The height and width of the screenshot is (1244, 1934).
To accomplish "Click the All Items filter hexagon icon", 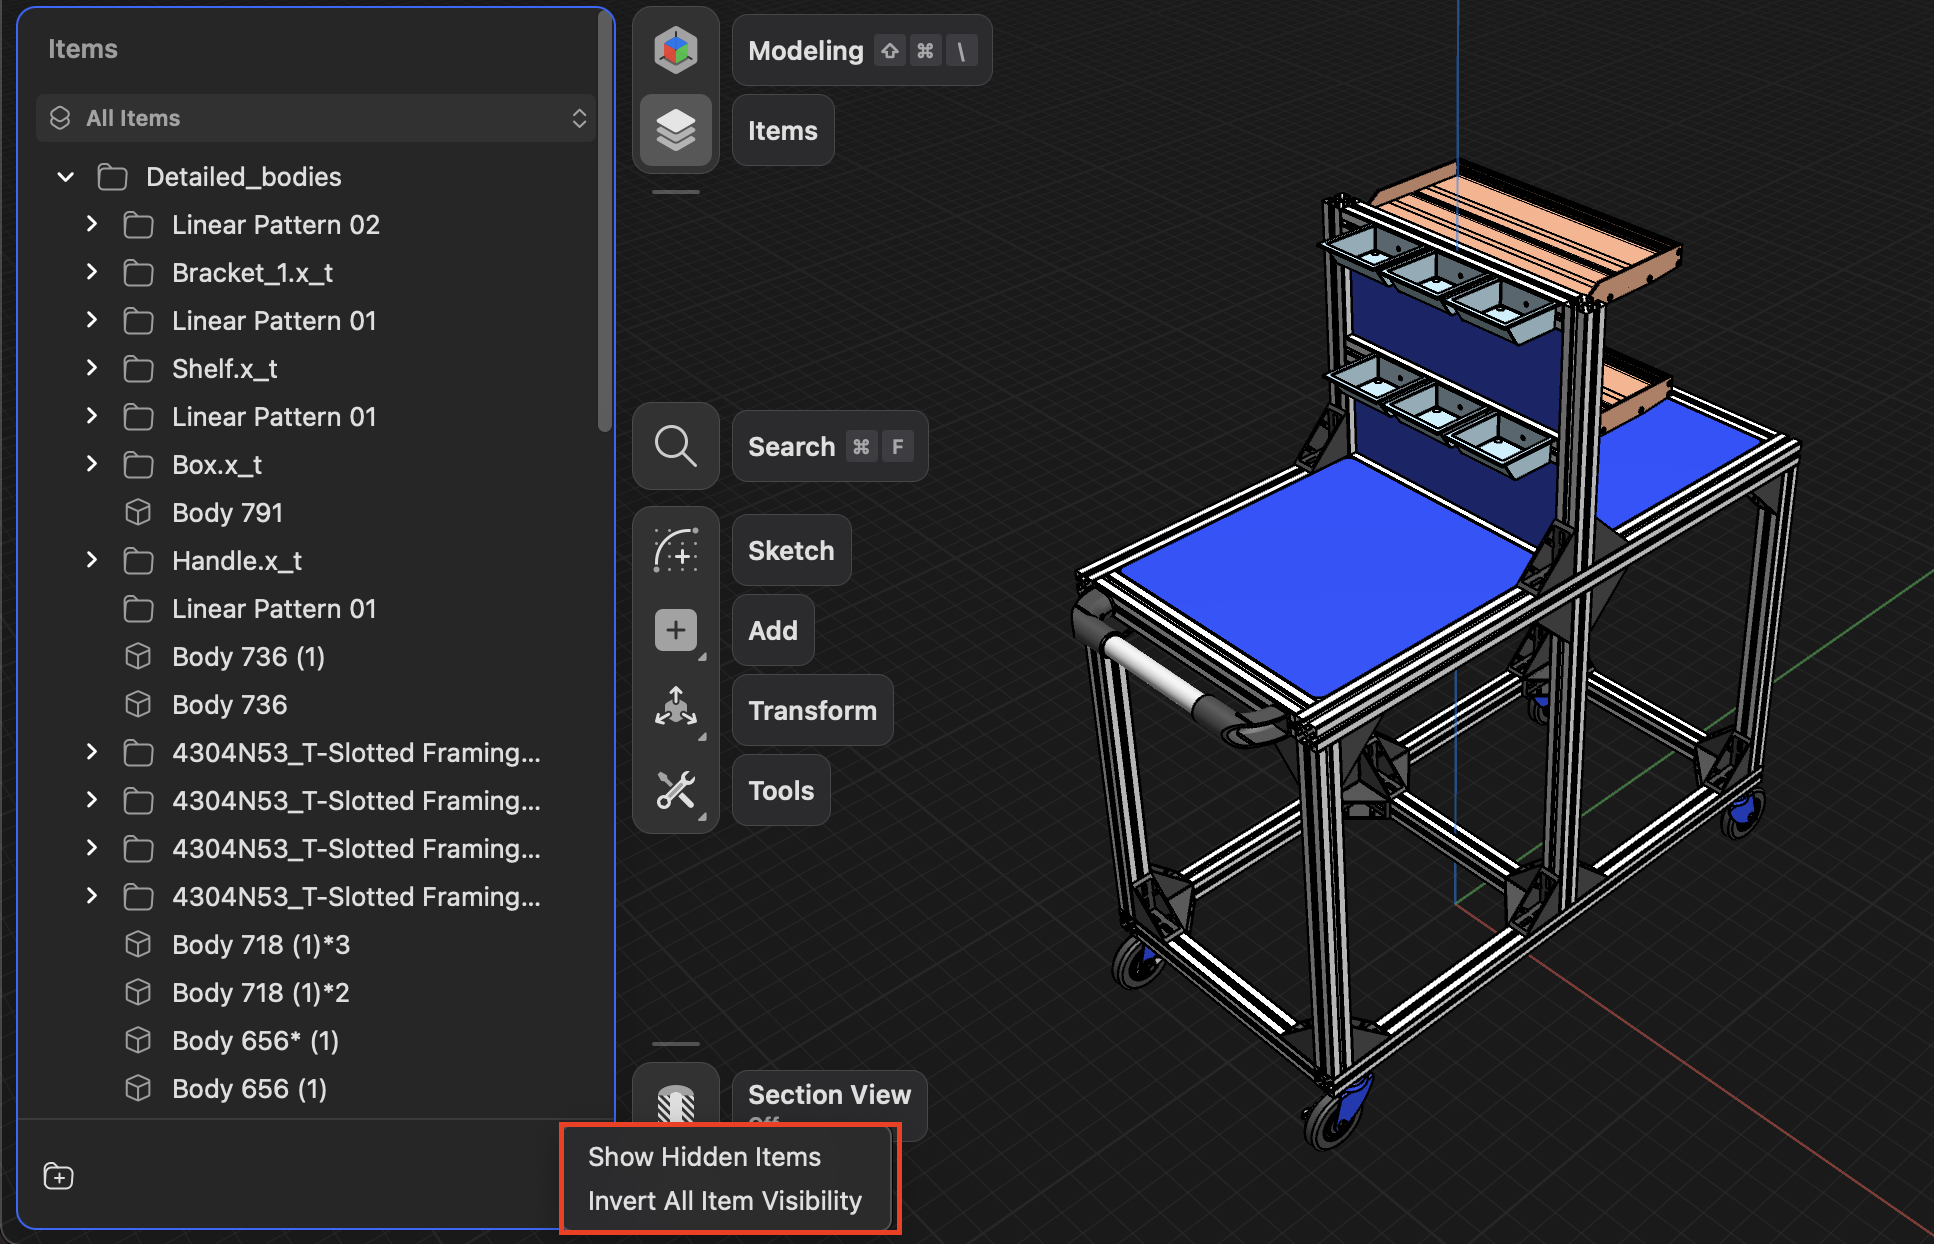I will (60, 118).
